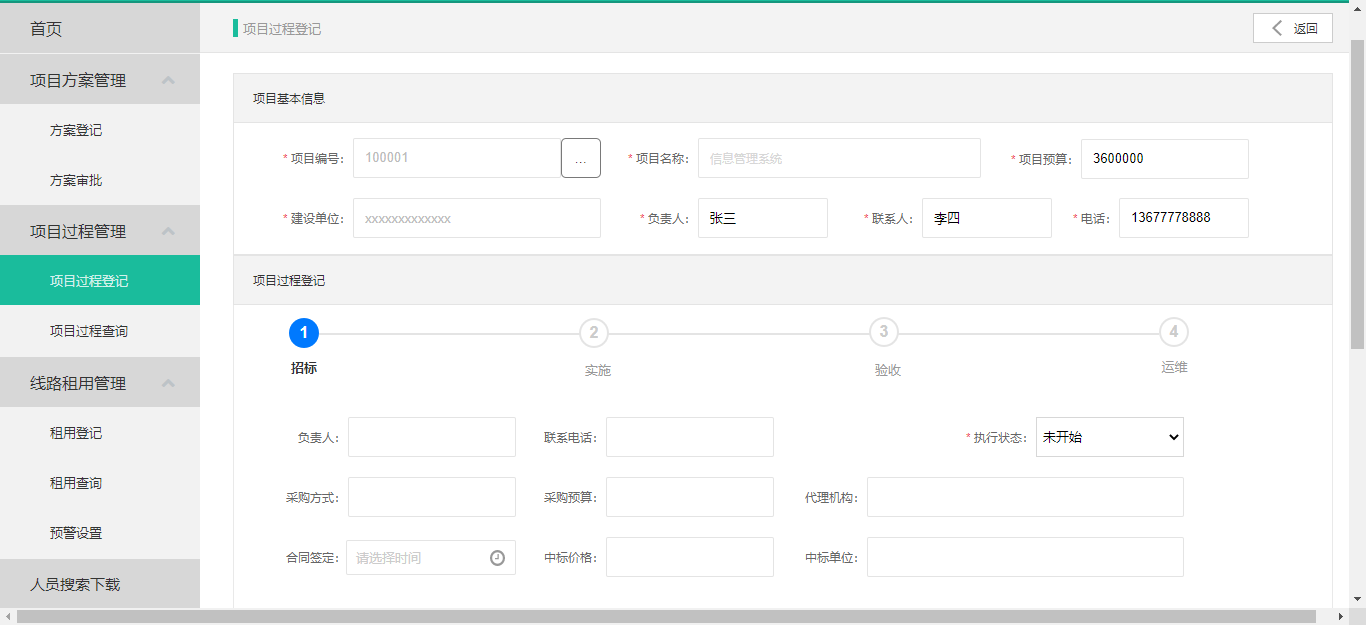Click the 项目预算 field showing 3600000
The height and width of the screenshot is (625, 1366).
(x=1165, y=158)
